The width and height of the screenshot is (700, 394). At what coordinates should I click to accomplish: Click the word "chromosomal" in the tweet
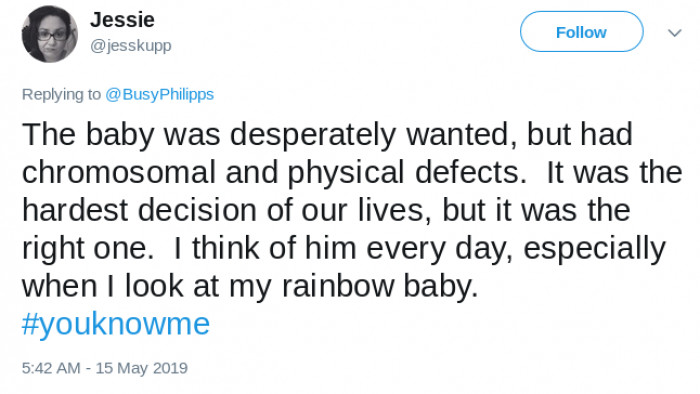119,172
